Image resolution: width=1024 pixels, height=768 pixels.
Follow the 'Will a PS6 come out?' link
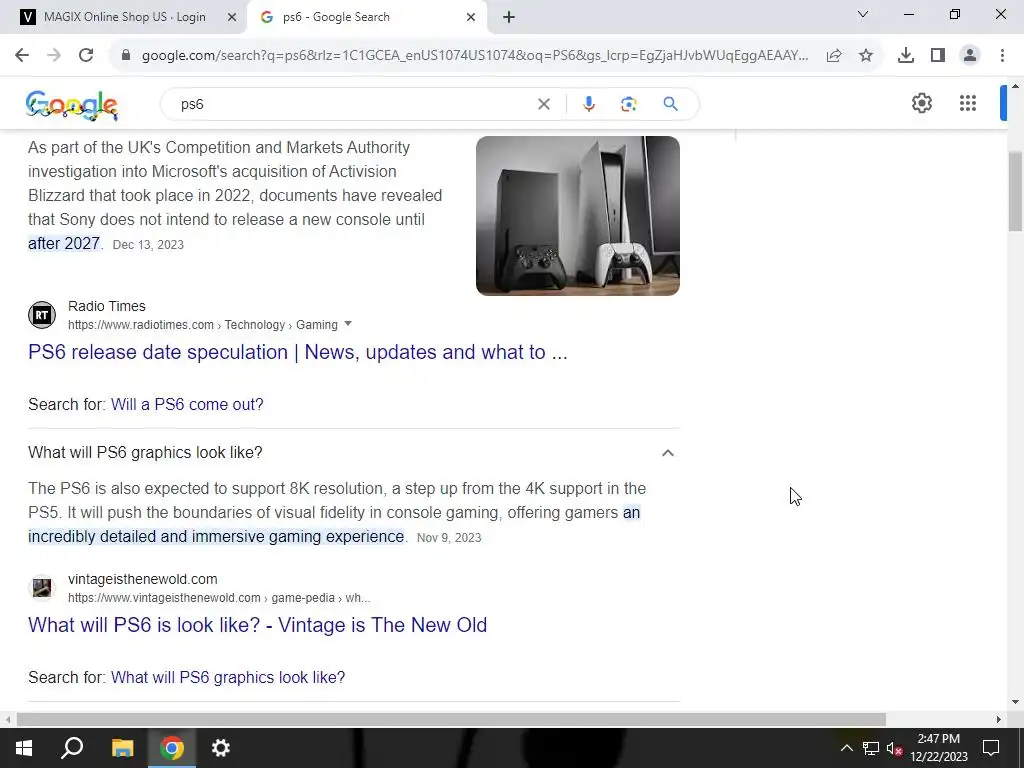187,404
